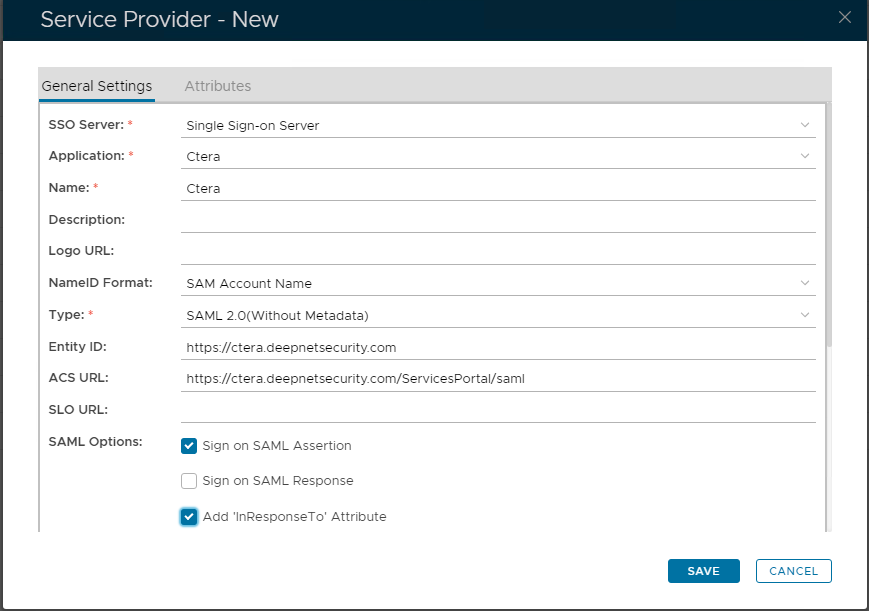This screenshot has width=869, height=611.
Task: Expand the SSO Server dropdown
Action: pos(805,125)
